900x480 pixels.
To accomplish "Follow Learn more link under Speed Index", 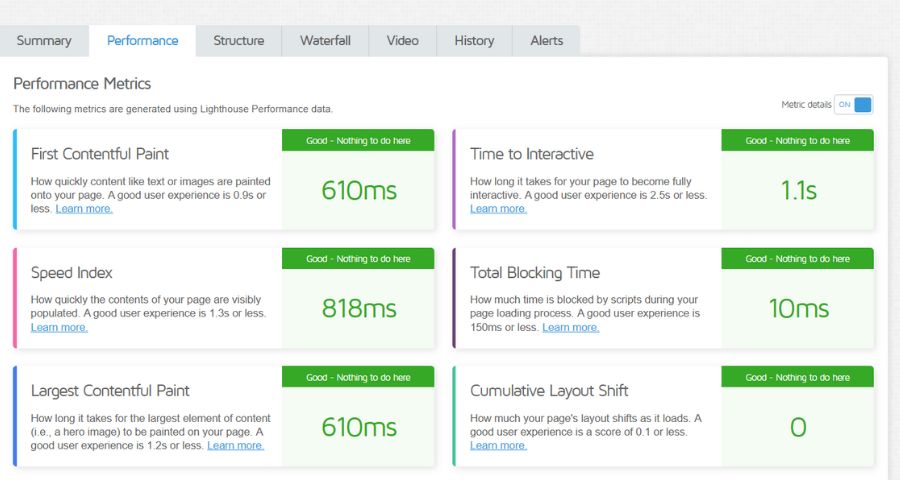I will point(59,327).
